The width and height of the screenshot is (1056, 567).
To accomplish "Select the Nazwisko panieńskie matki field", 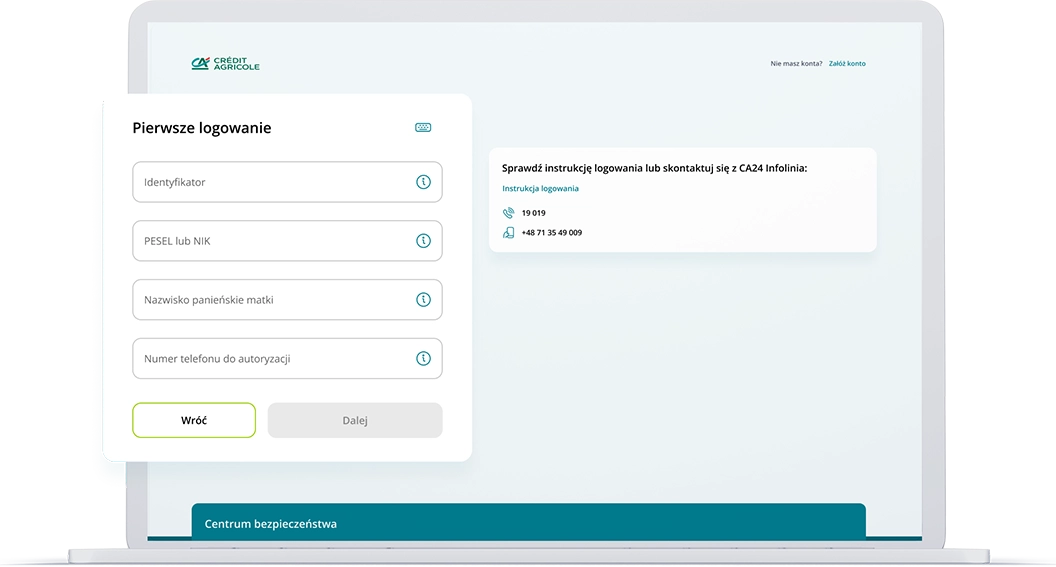I will pyautogui.click(x=270, y=300).
